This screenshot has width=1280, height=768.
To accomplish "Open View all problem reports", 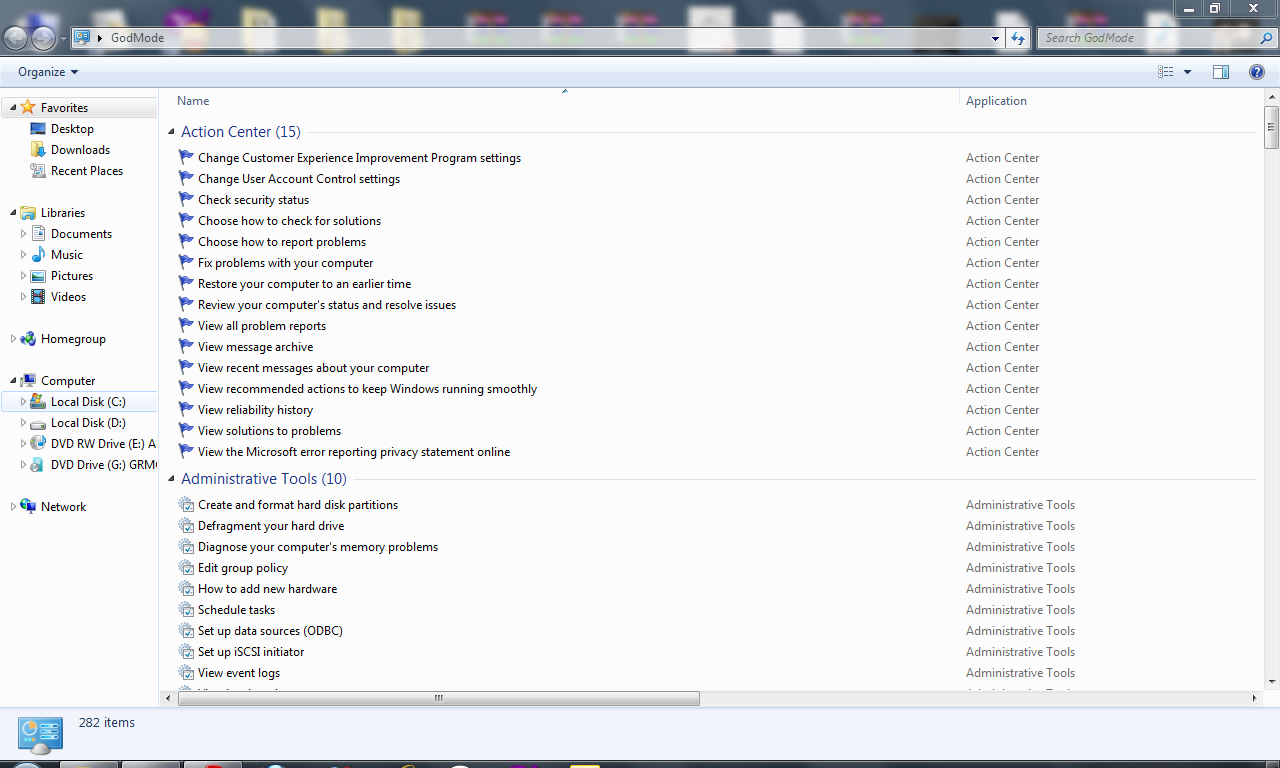I will (262, 326).
